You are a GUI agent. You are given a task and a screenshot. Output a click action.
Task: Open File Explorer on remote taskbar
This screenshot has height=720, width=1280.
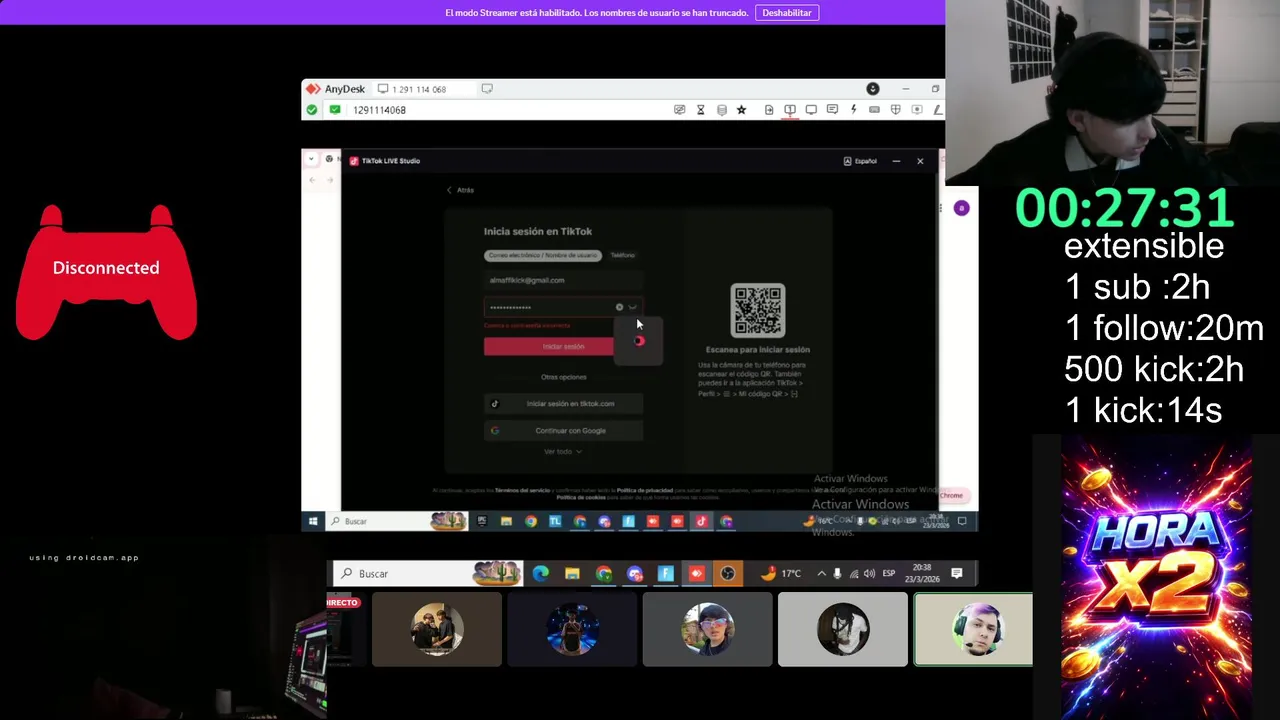506,521
